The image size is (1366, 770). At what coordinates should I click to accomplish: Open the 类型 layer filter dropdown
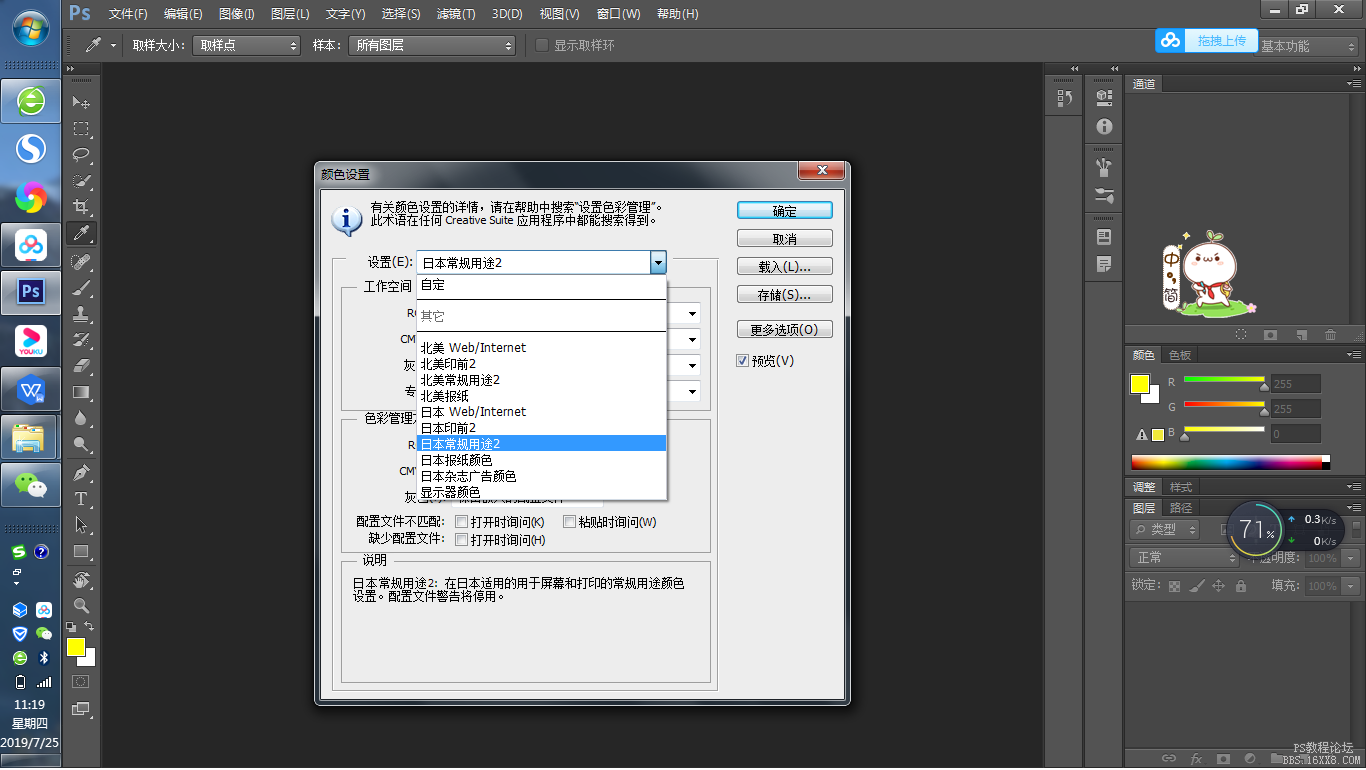pyautogui.click(x=1166, y=529)
